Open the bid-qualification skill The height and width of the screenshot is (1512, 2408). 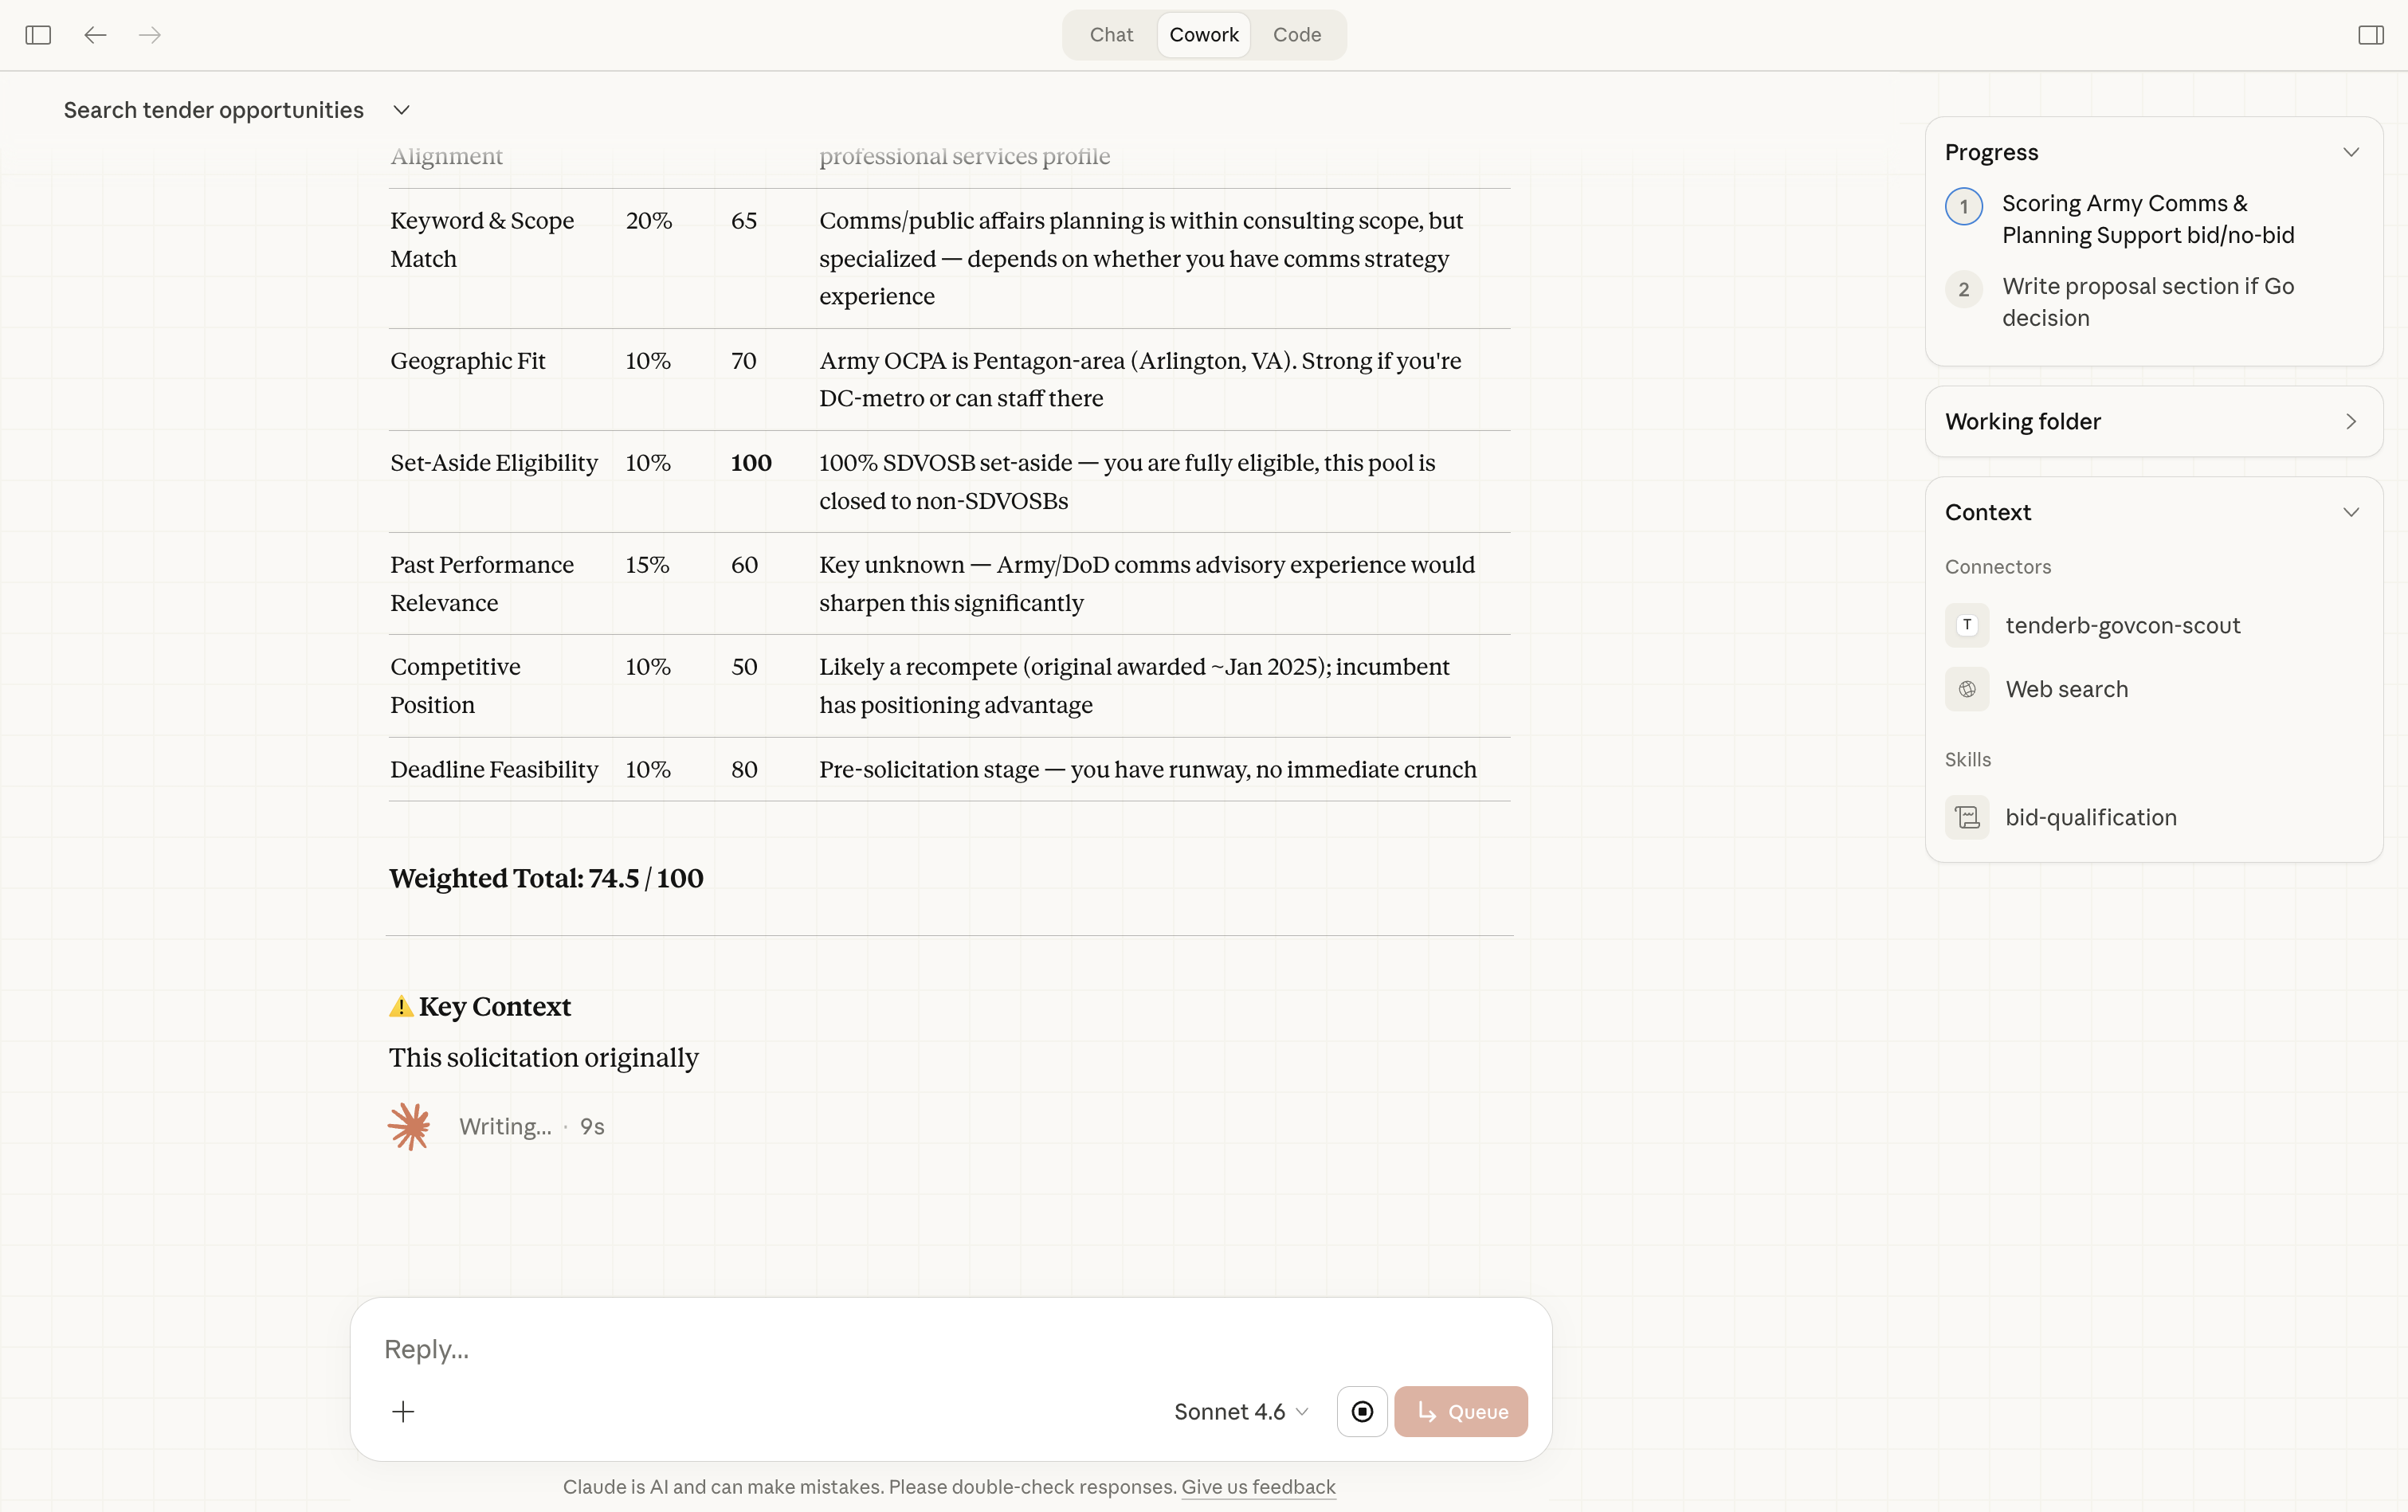[2090, 817]
